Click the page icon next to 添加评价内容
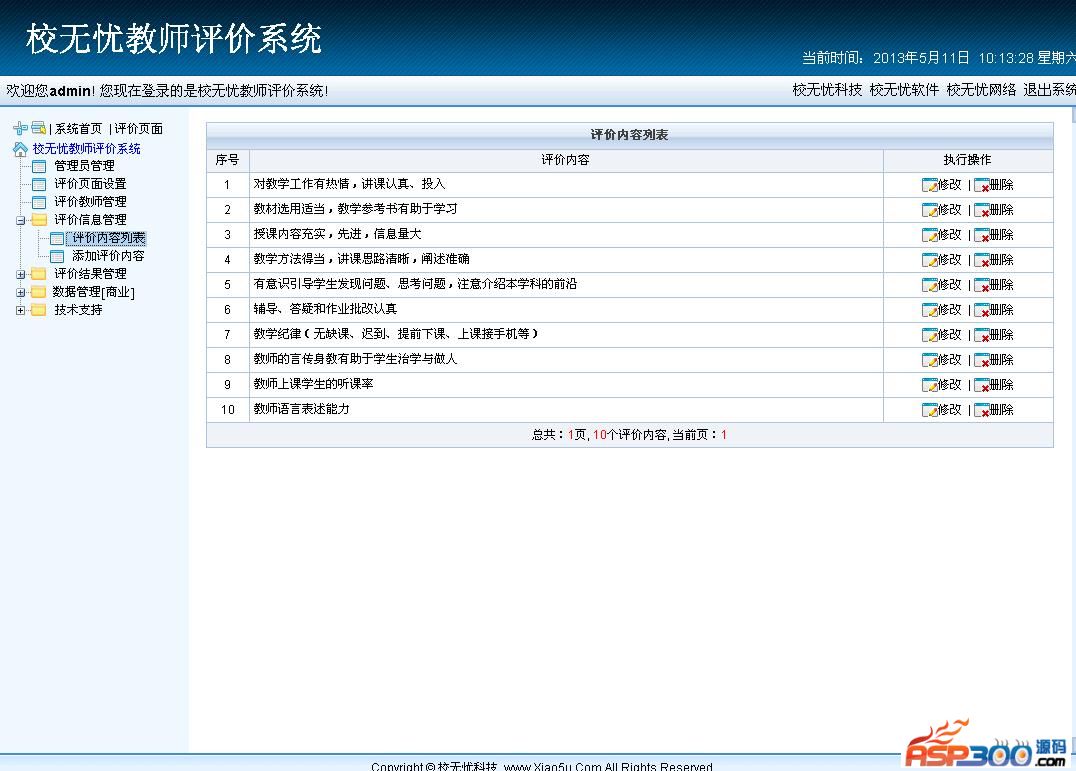Image resolution: width=1076 pixels, height=771 pixels. [57, 256]
